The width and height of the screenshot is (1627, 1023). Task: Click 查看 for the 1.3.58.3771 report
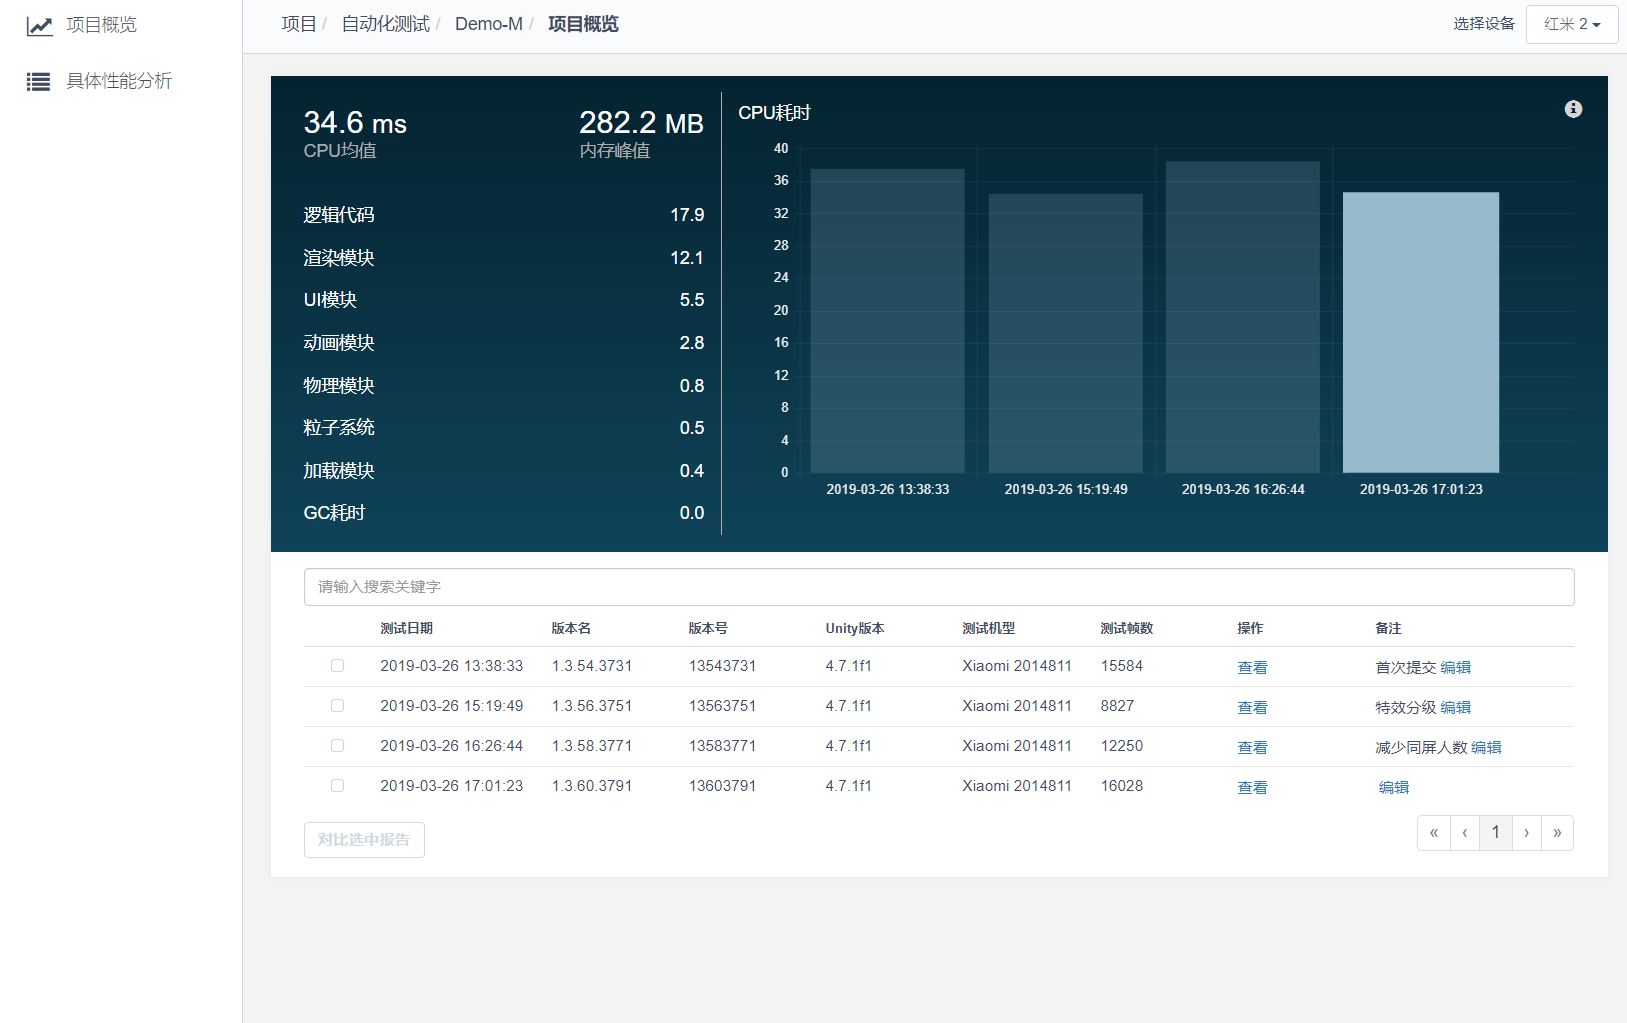tap(1252, 747)
